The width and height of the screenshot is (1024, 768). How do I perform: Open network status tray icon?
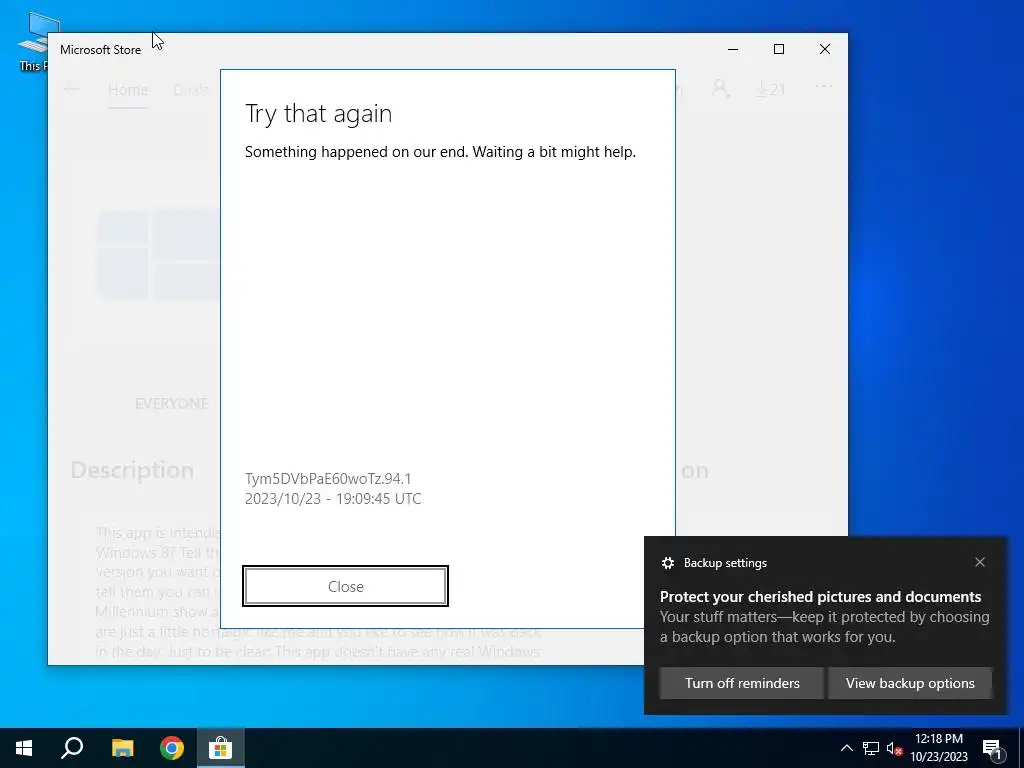point(871,748)
